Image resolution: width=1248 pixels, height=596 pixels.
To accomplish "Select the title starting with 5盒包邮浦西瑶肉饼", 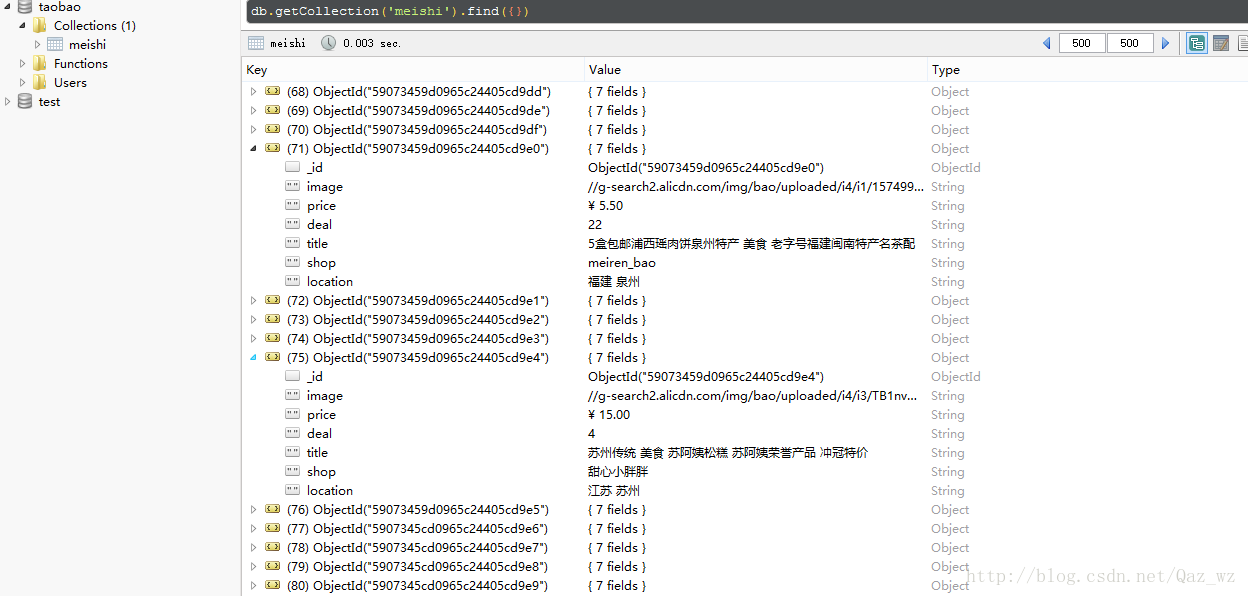I will (751, 243).
